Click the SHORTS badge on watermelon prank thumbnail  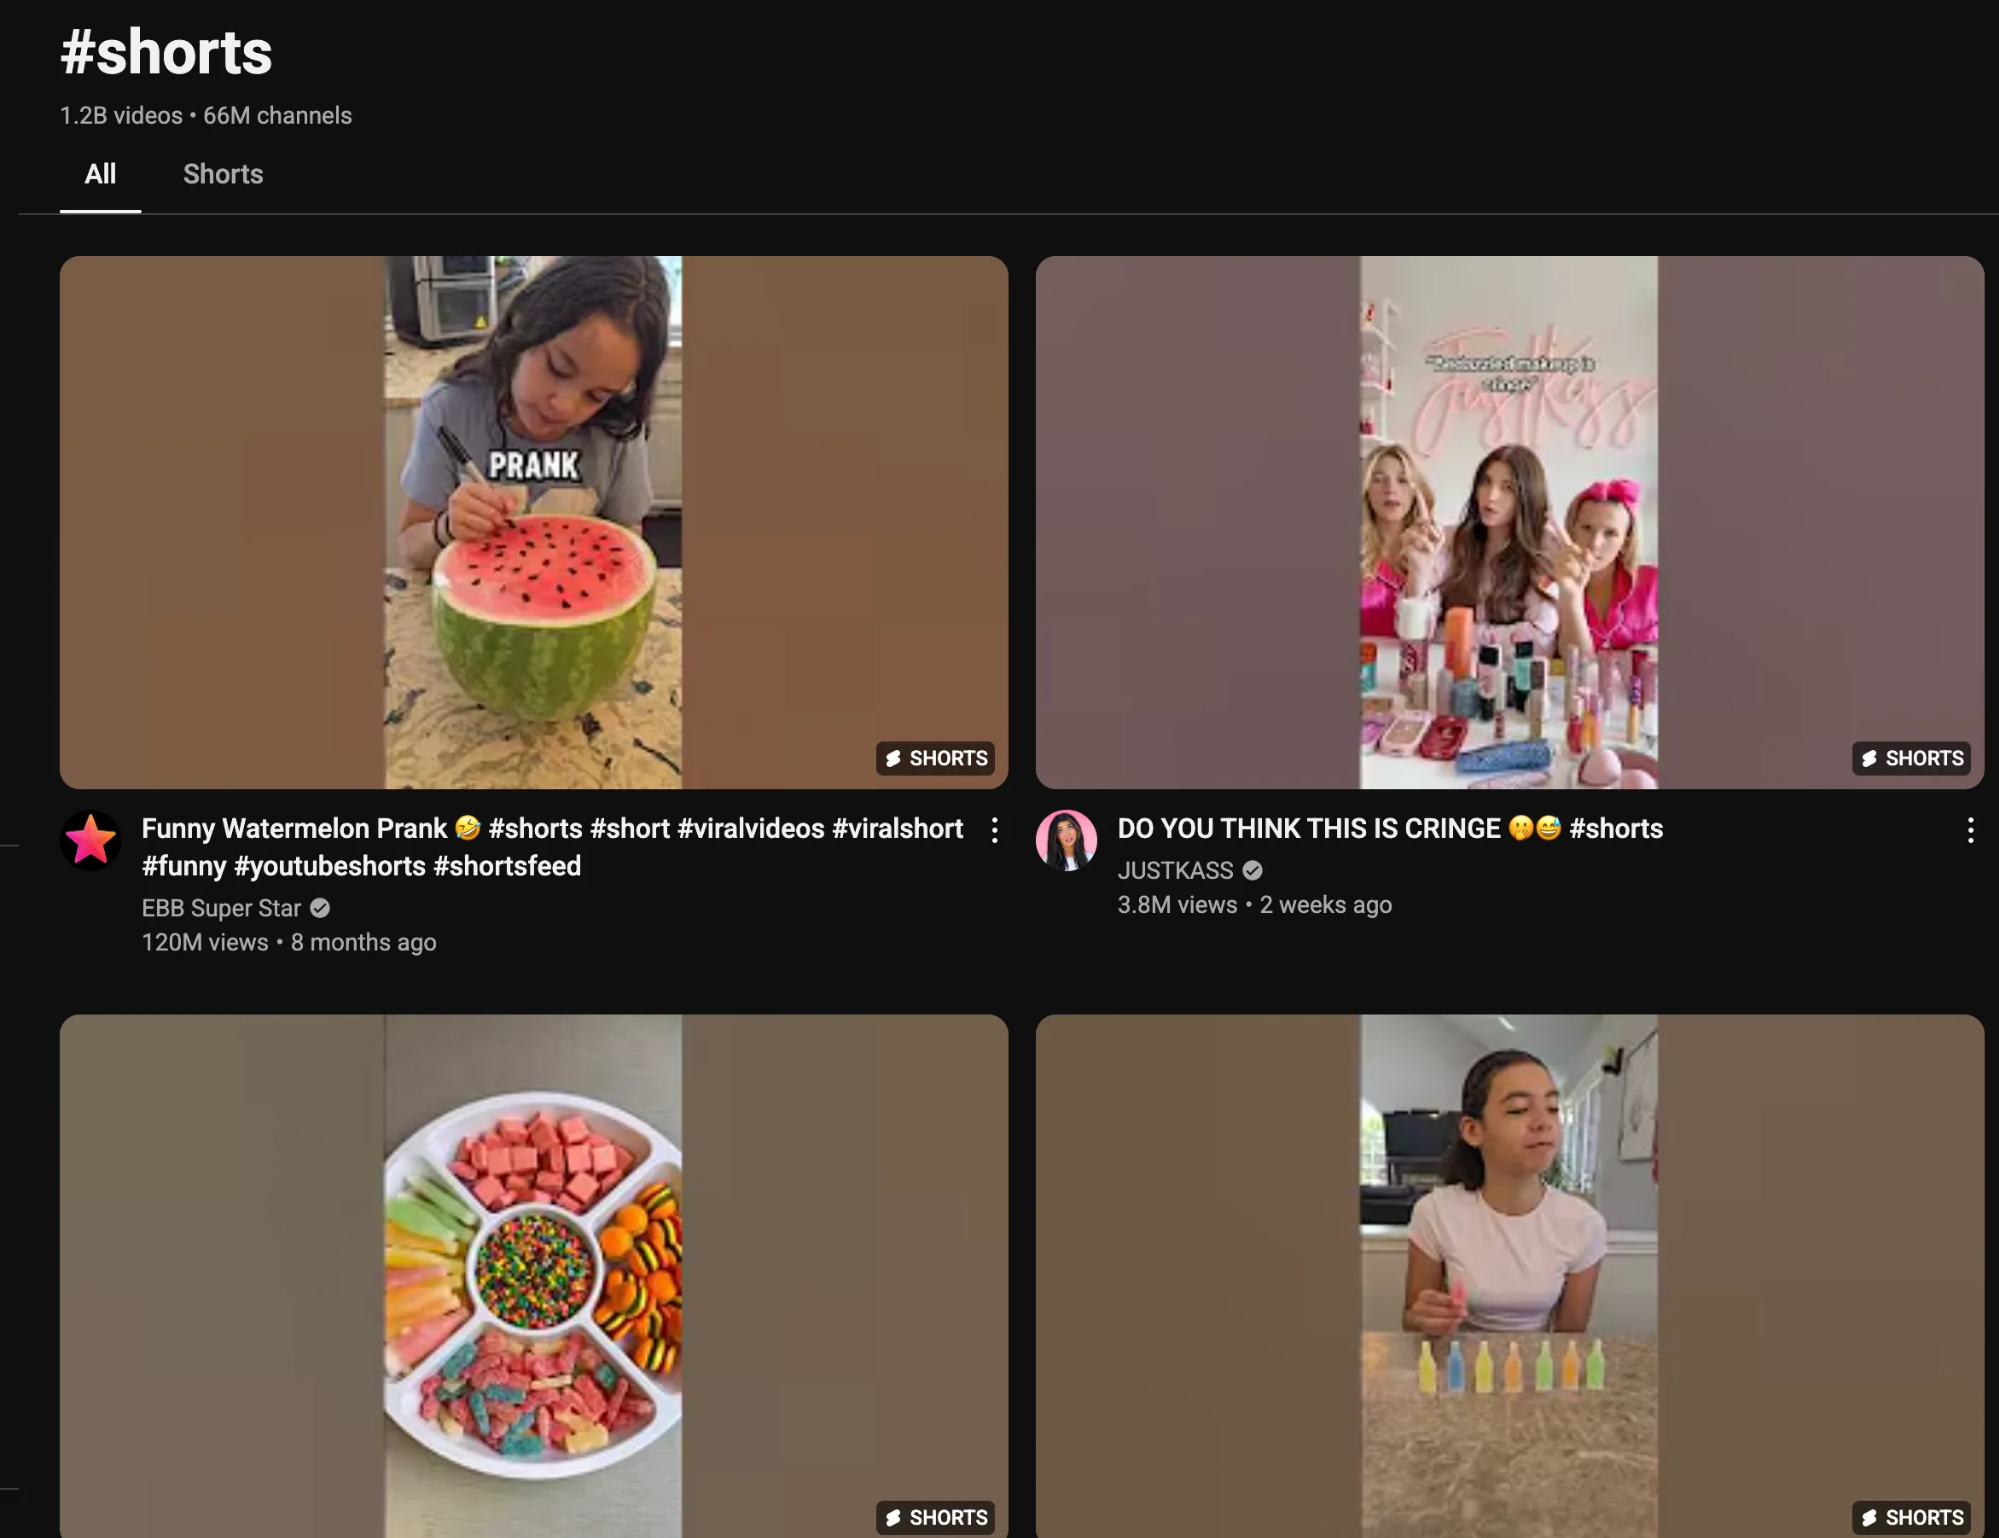(x=936, y=758)
